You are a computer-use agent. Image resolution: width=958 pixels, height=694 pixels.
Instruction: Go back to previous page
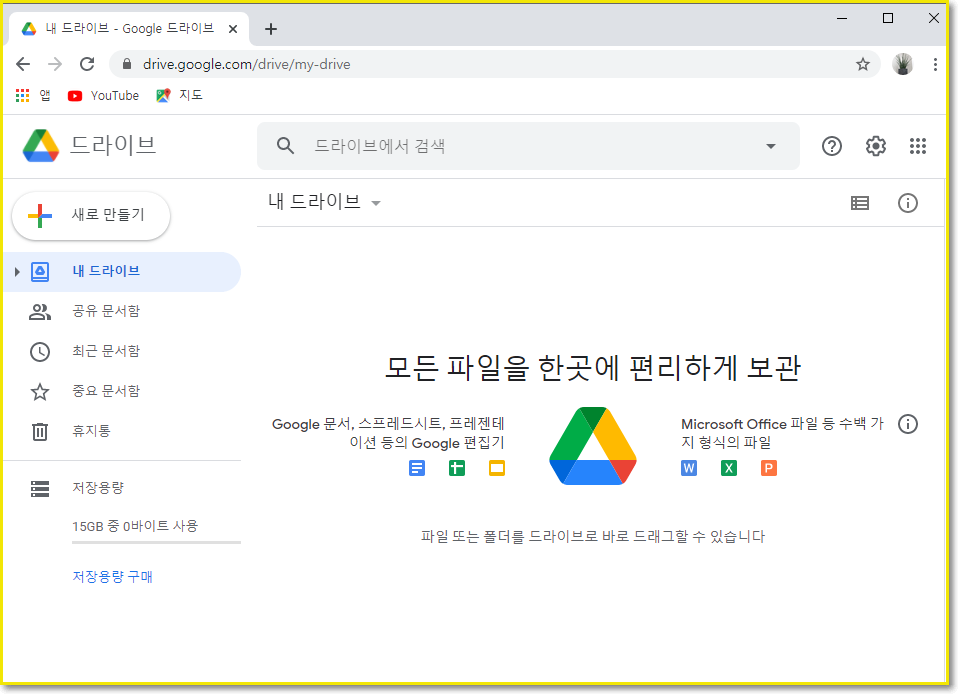coord(23,64)
